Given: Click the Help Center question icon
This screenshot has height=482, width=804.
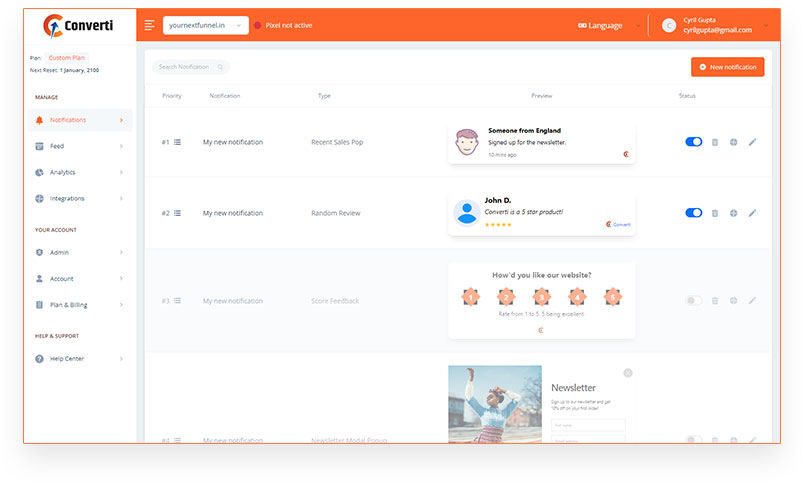Looking at the screenshot, I should 39,358.
